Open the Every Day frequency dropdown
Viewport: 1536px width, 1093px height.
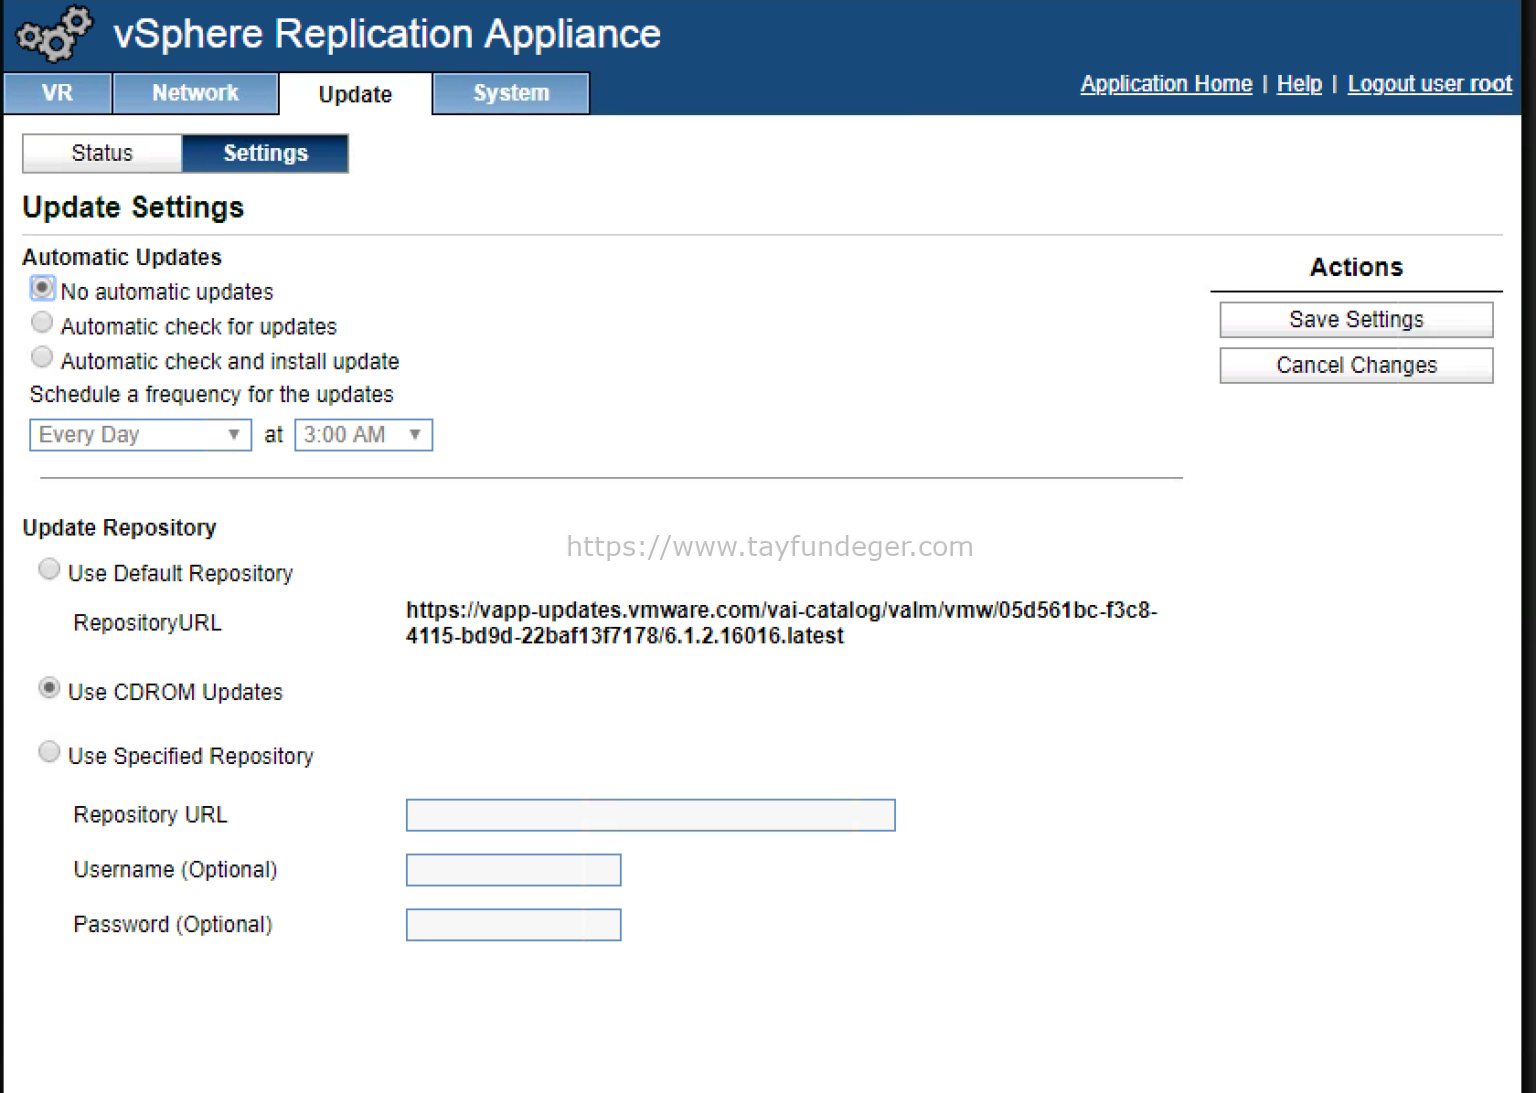[x=139, y=434]
